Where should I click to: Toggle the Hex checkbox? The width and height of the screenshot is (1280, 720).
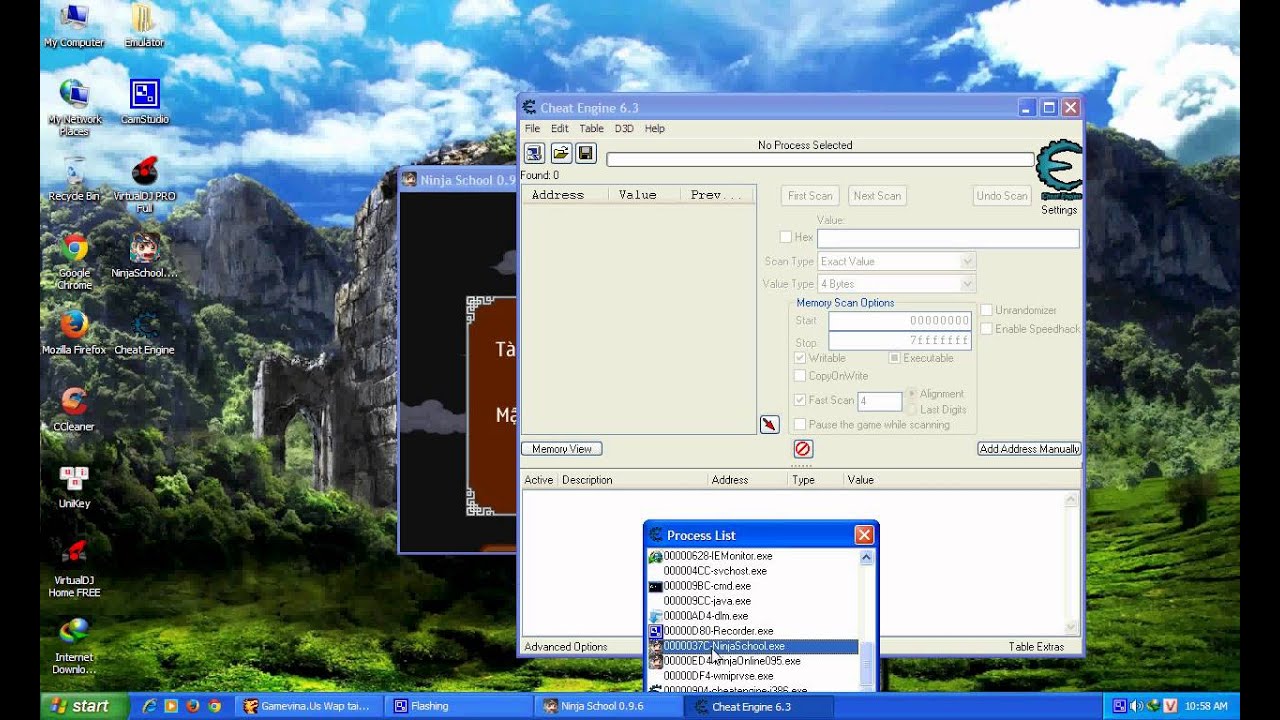click(786, 237)
